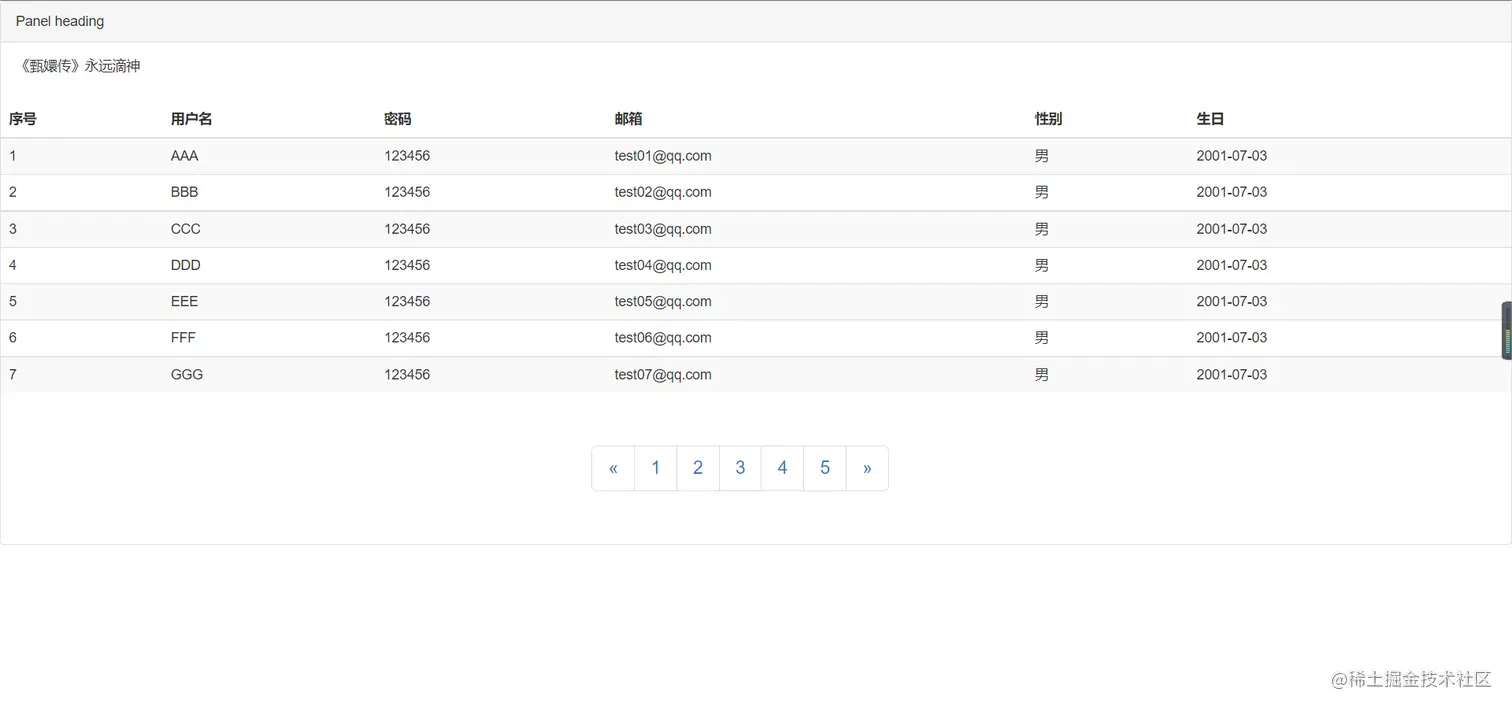This screenshot has width=1512, height=710.
Task: Select username cell BBB
Action: 185,192
